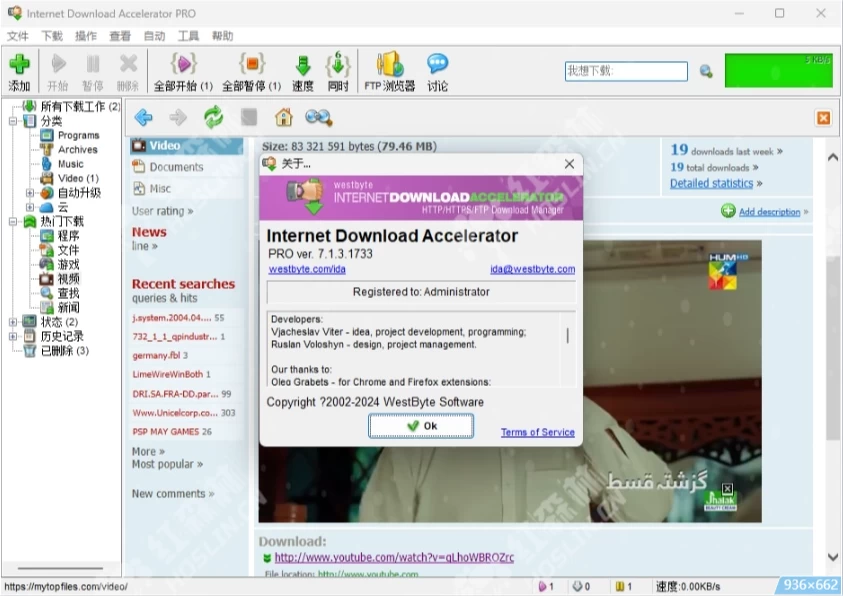Select the Video (1) category
Screen dimensions: 843x596
(78, 178)
